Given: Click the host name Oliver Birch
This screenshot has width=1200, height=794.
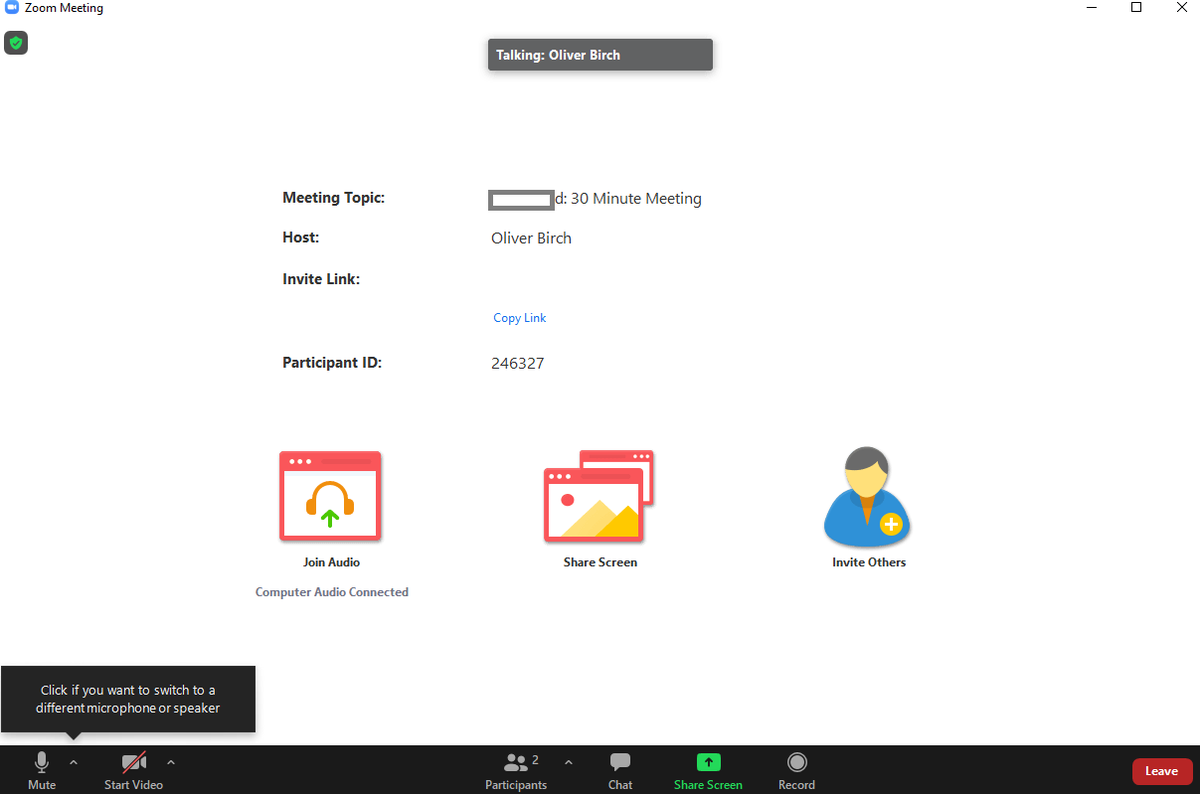Looking at the screenshot, I should click(531, 238).
